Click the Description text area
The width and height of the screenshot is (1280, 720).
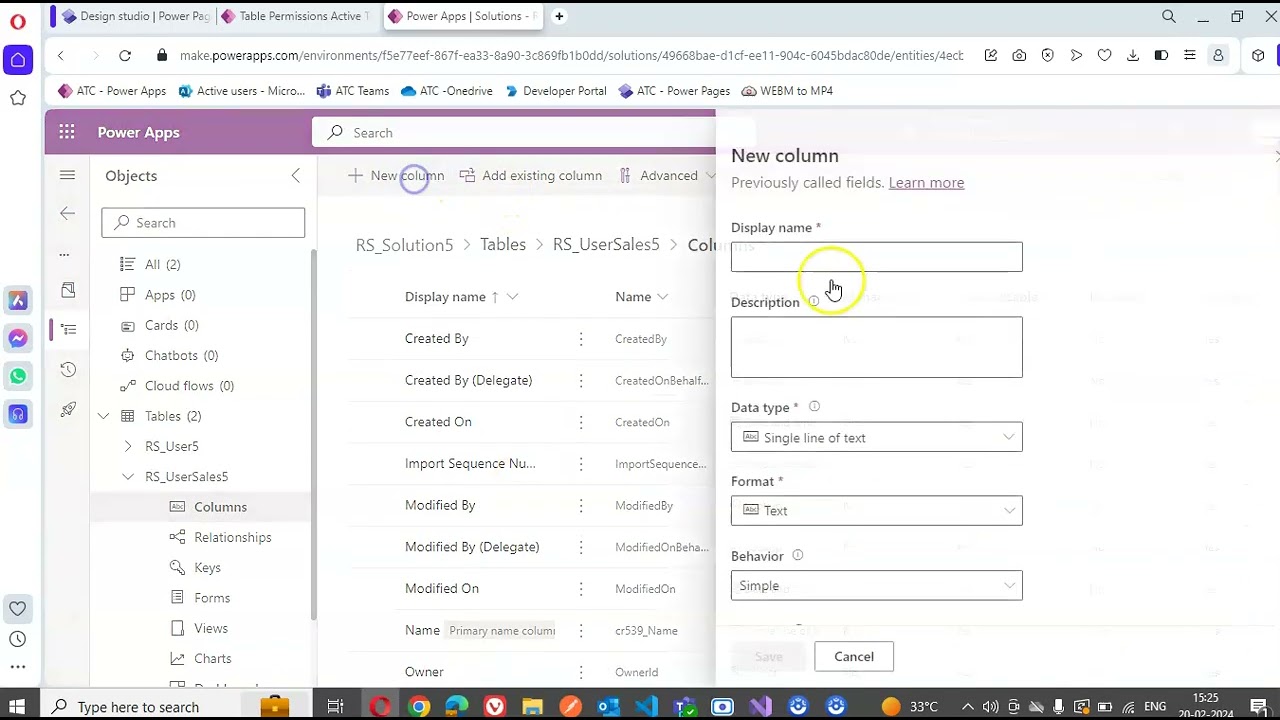[x=876, y=347]
